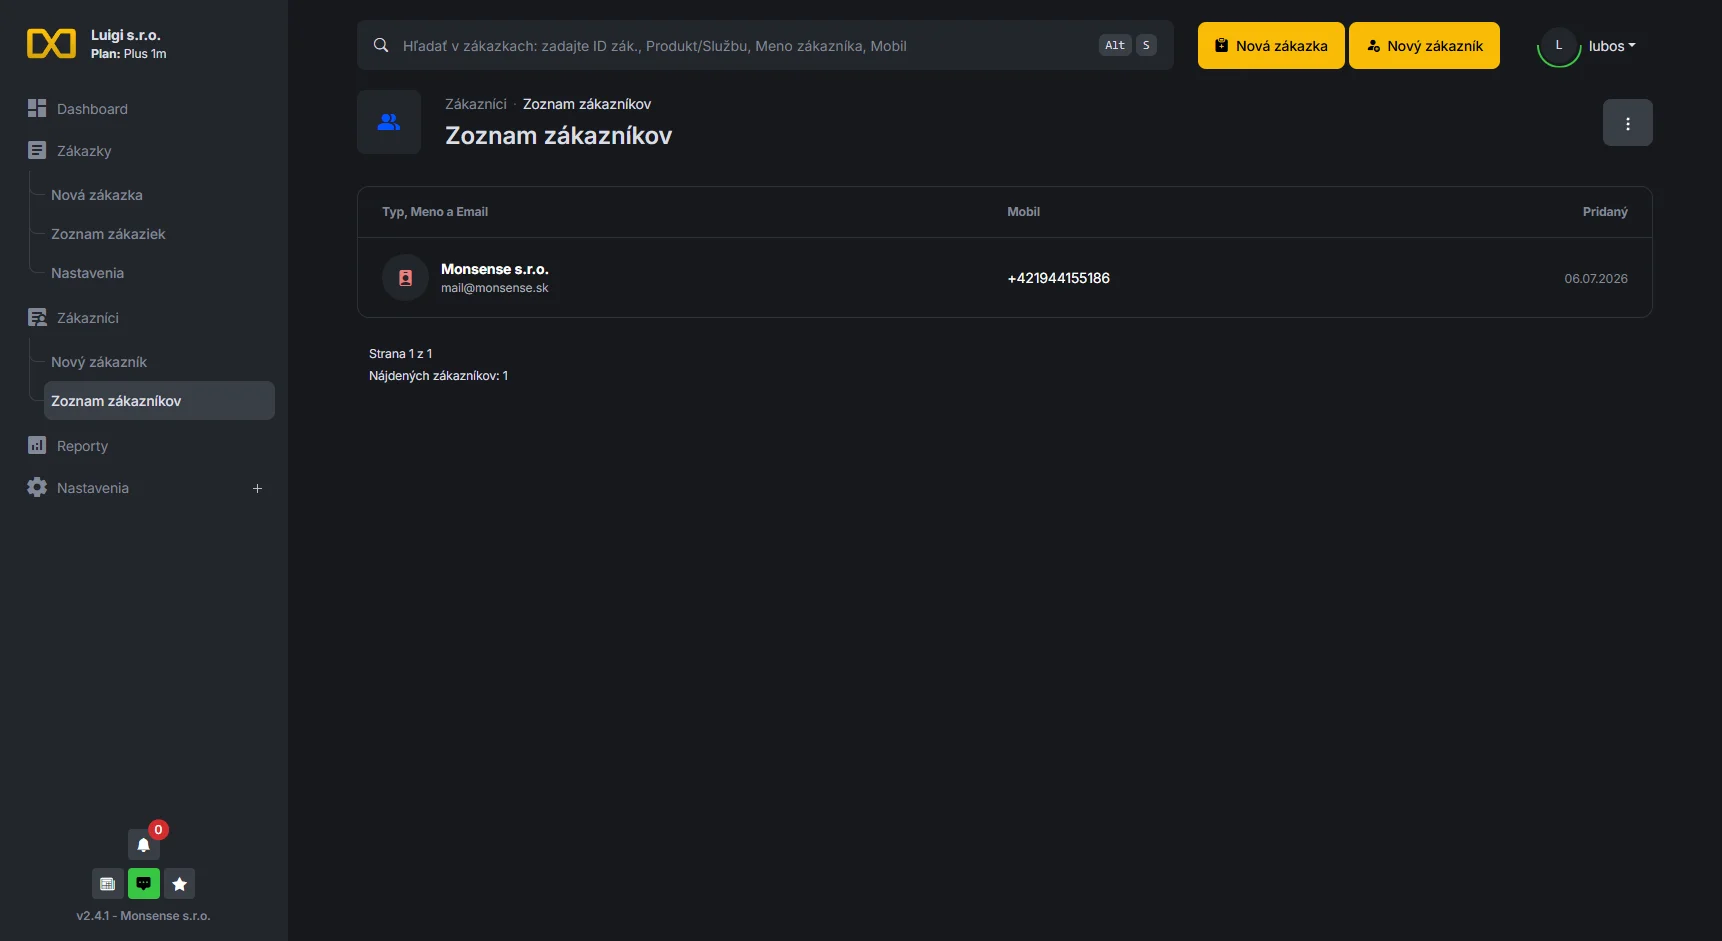This screenshot has width=1722, height=941.
Task: Open the lubos user dropdown
Action: pyautogui.click(x=1611, y=46)
